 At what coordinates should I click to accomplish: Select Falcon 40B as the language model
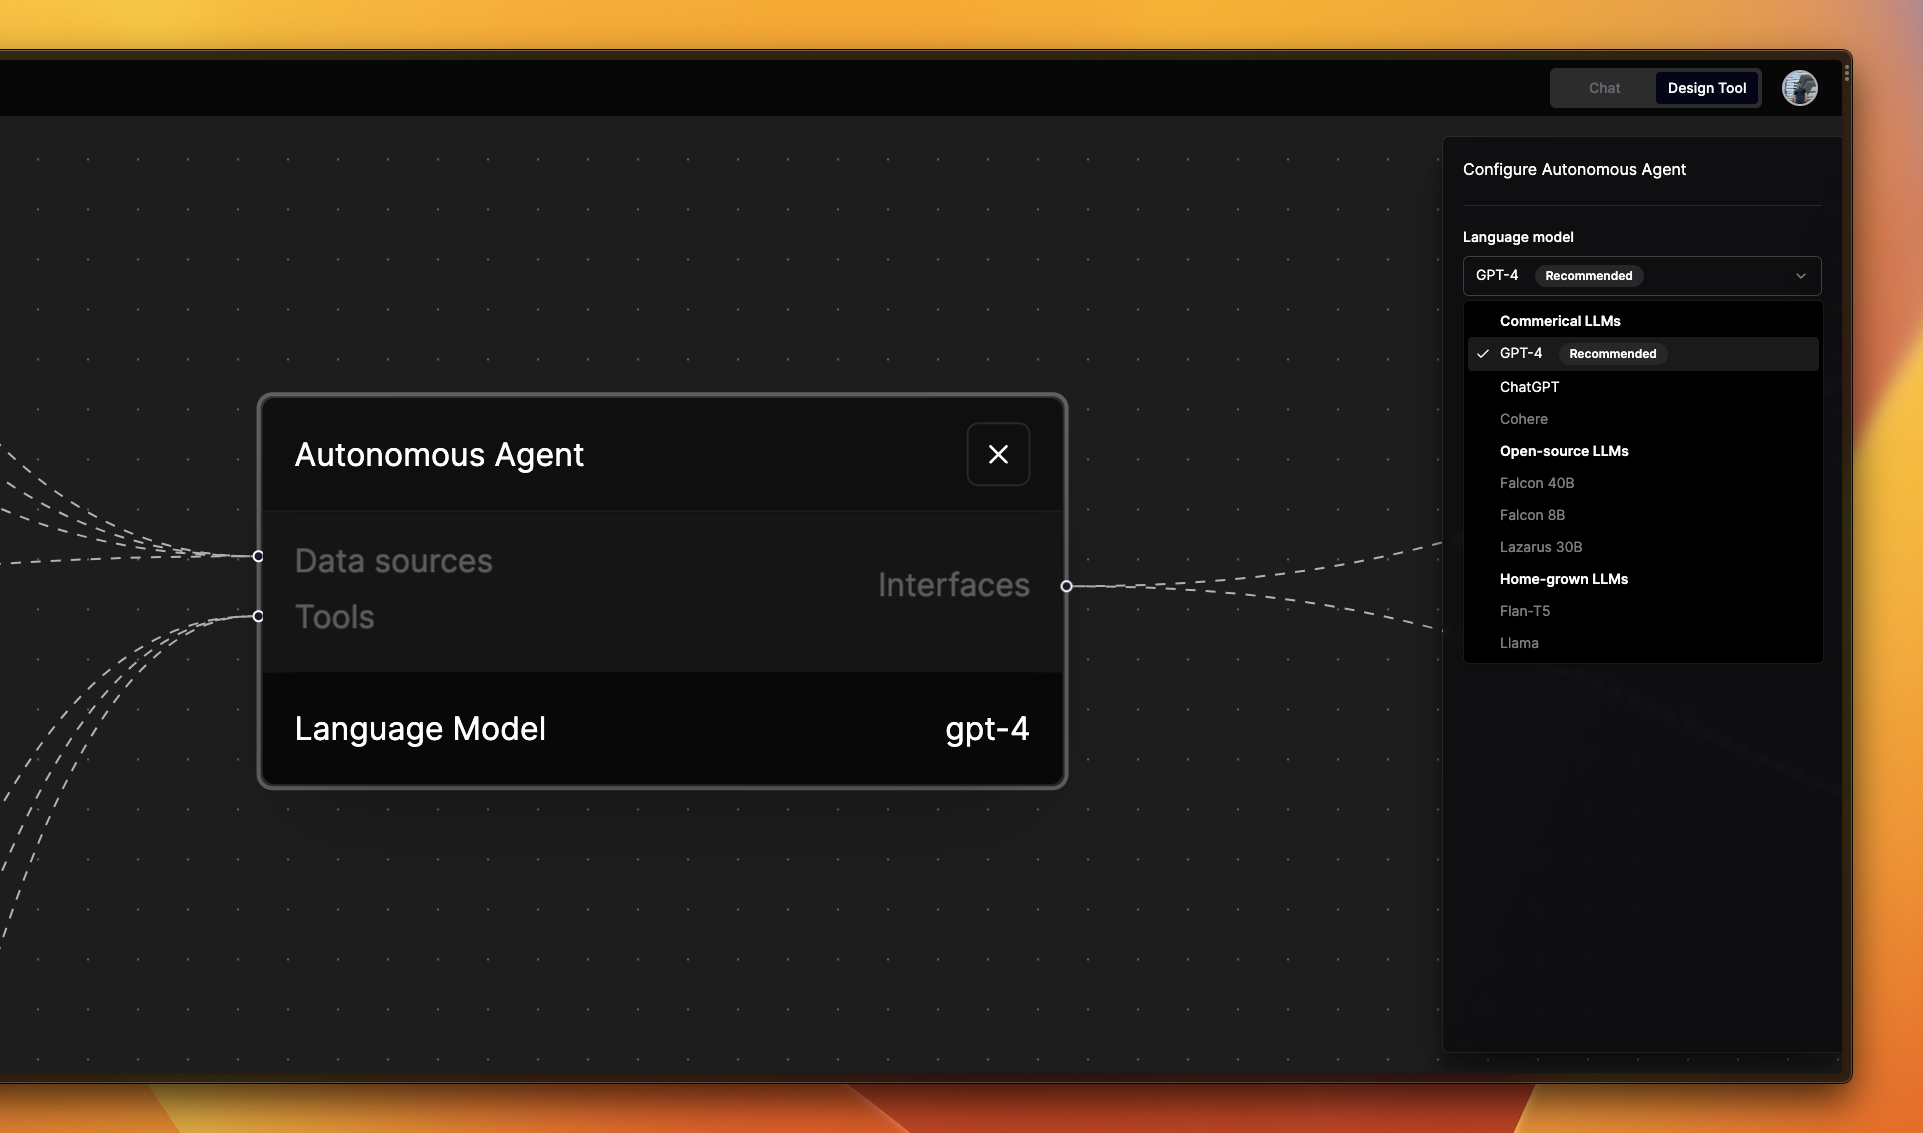click(x=1537, y=483)
